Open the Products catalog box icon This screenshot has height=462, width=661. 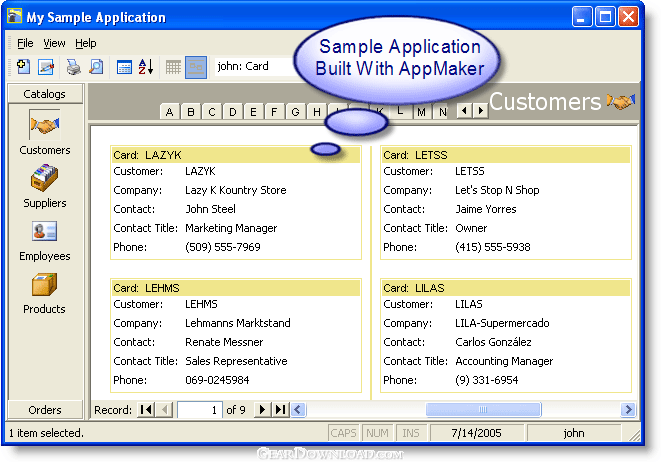[x=44, y=285]
